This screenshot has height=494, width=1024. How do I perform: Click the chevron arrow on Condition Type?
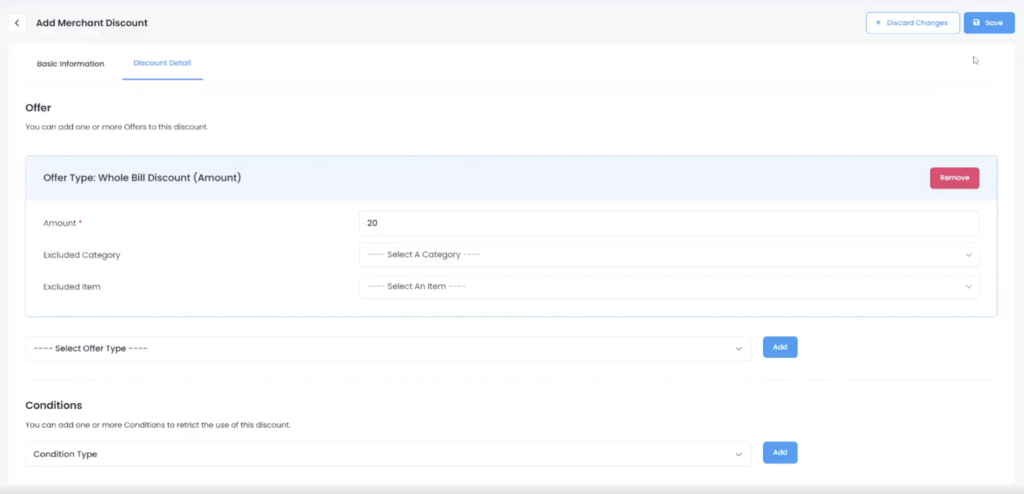(738, 454)
